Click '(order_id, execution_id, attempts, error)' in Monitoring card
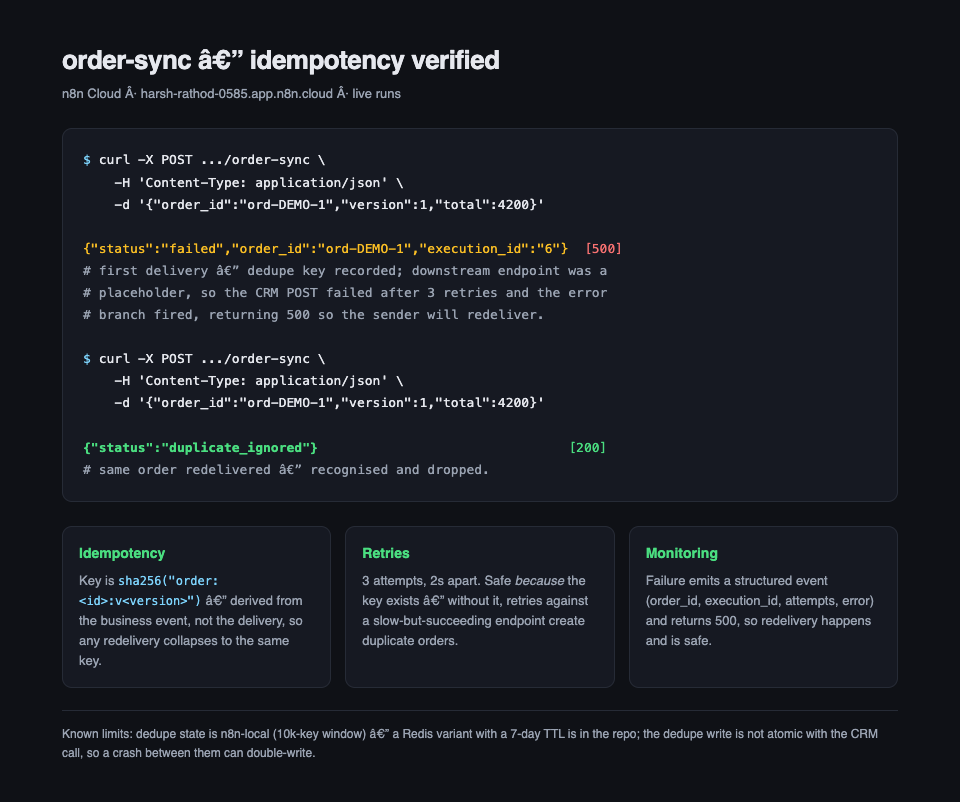Image resolution: width=960 pixels, height=802 pixels. click(x=760, y=601)
